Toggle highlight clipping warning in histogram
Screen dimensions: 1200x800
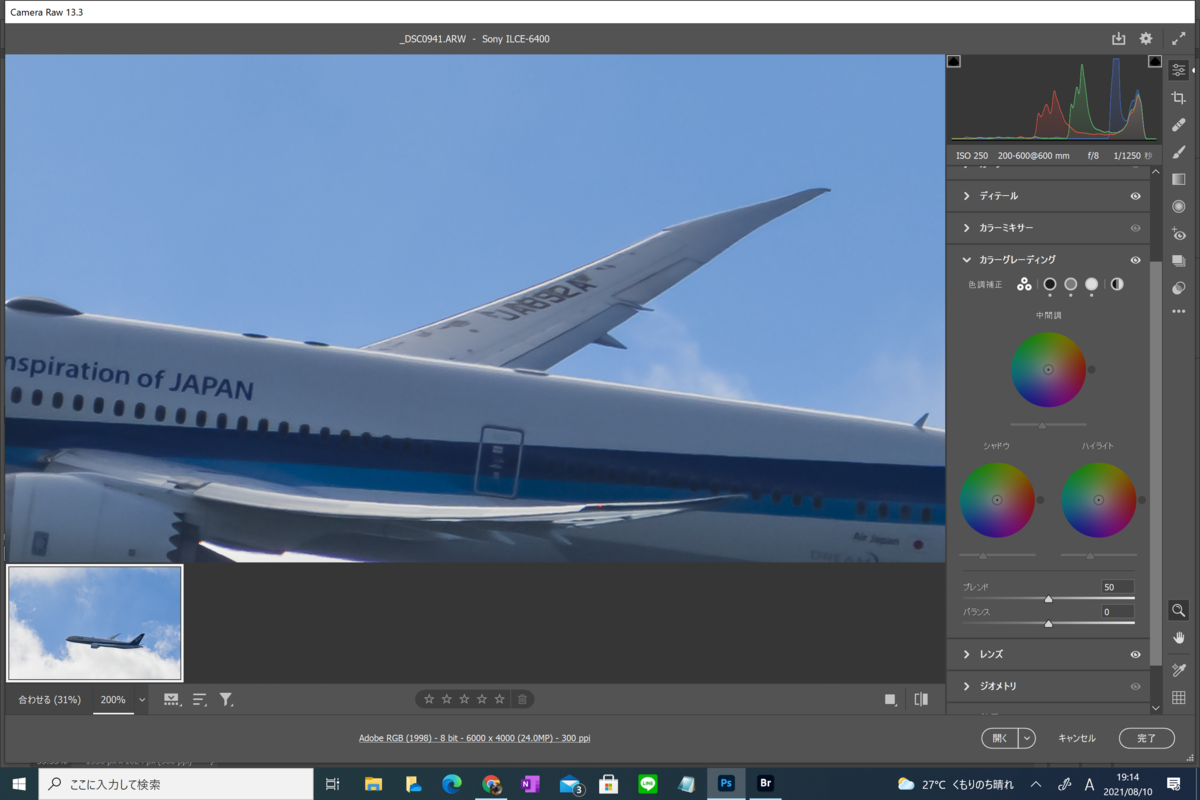[1155, 61]
